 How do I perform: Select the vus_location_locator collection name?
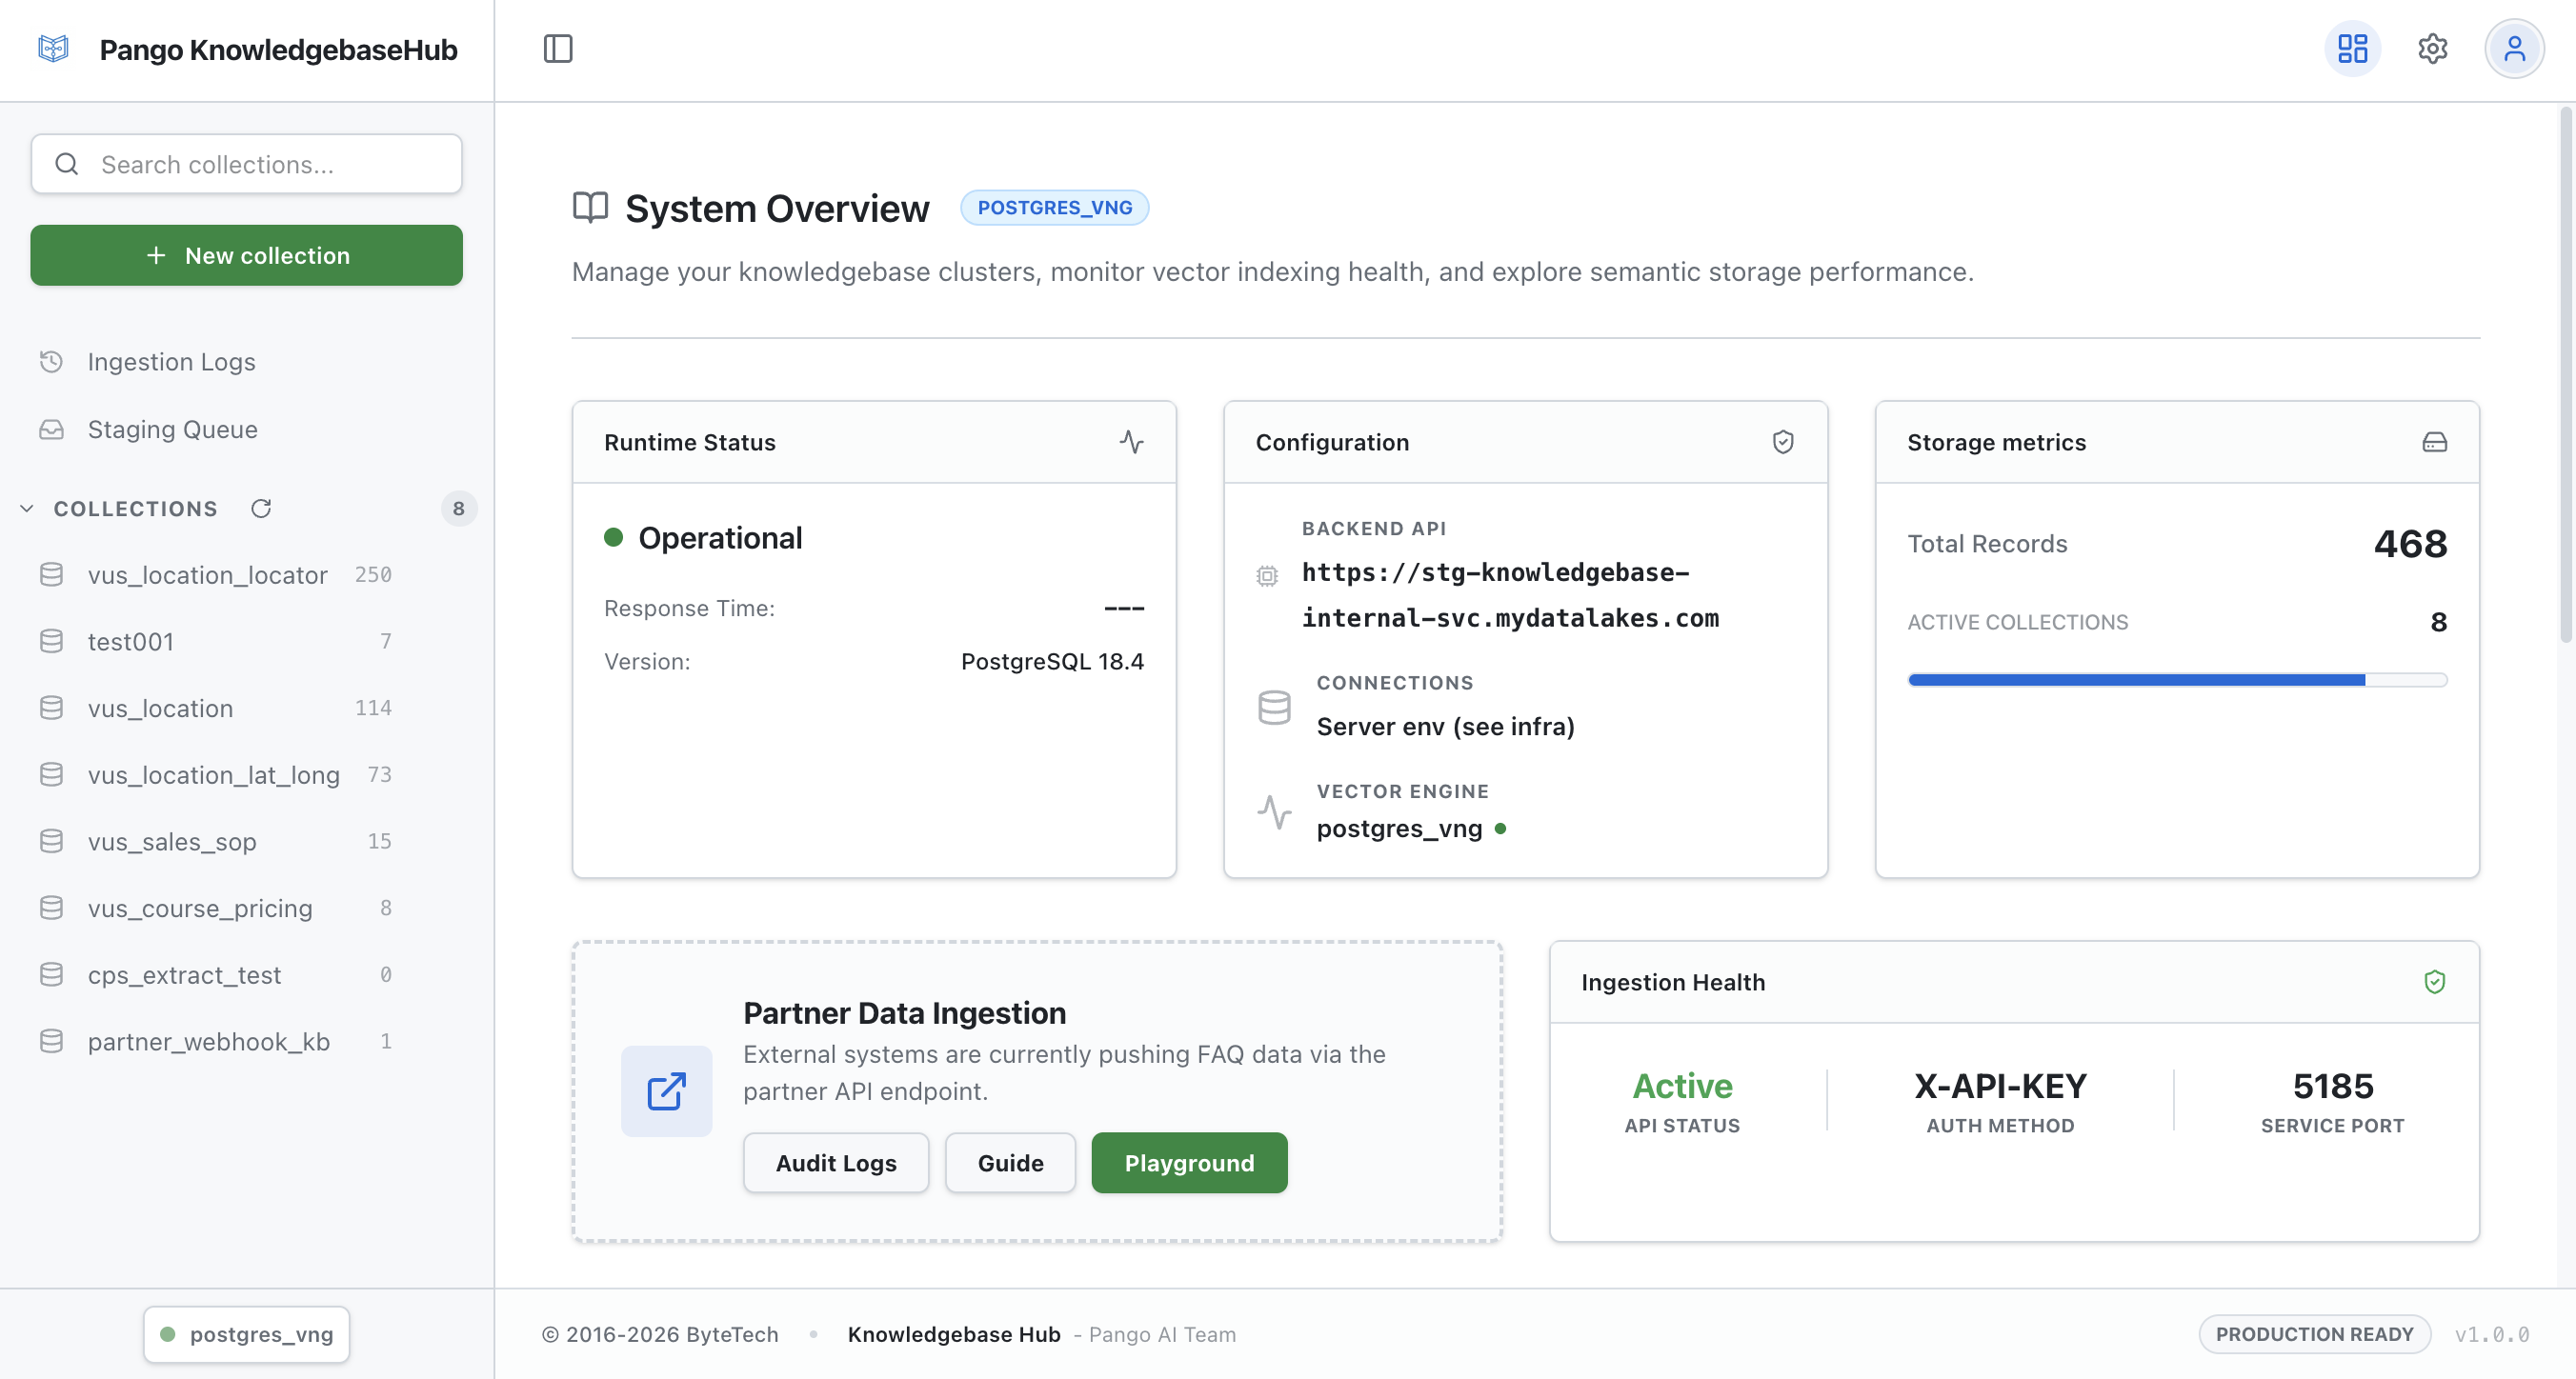coord(207,575)
